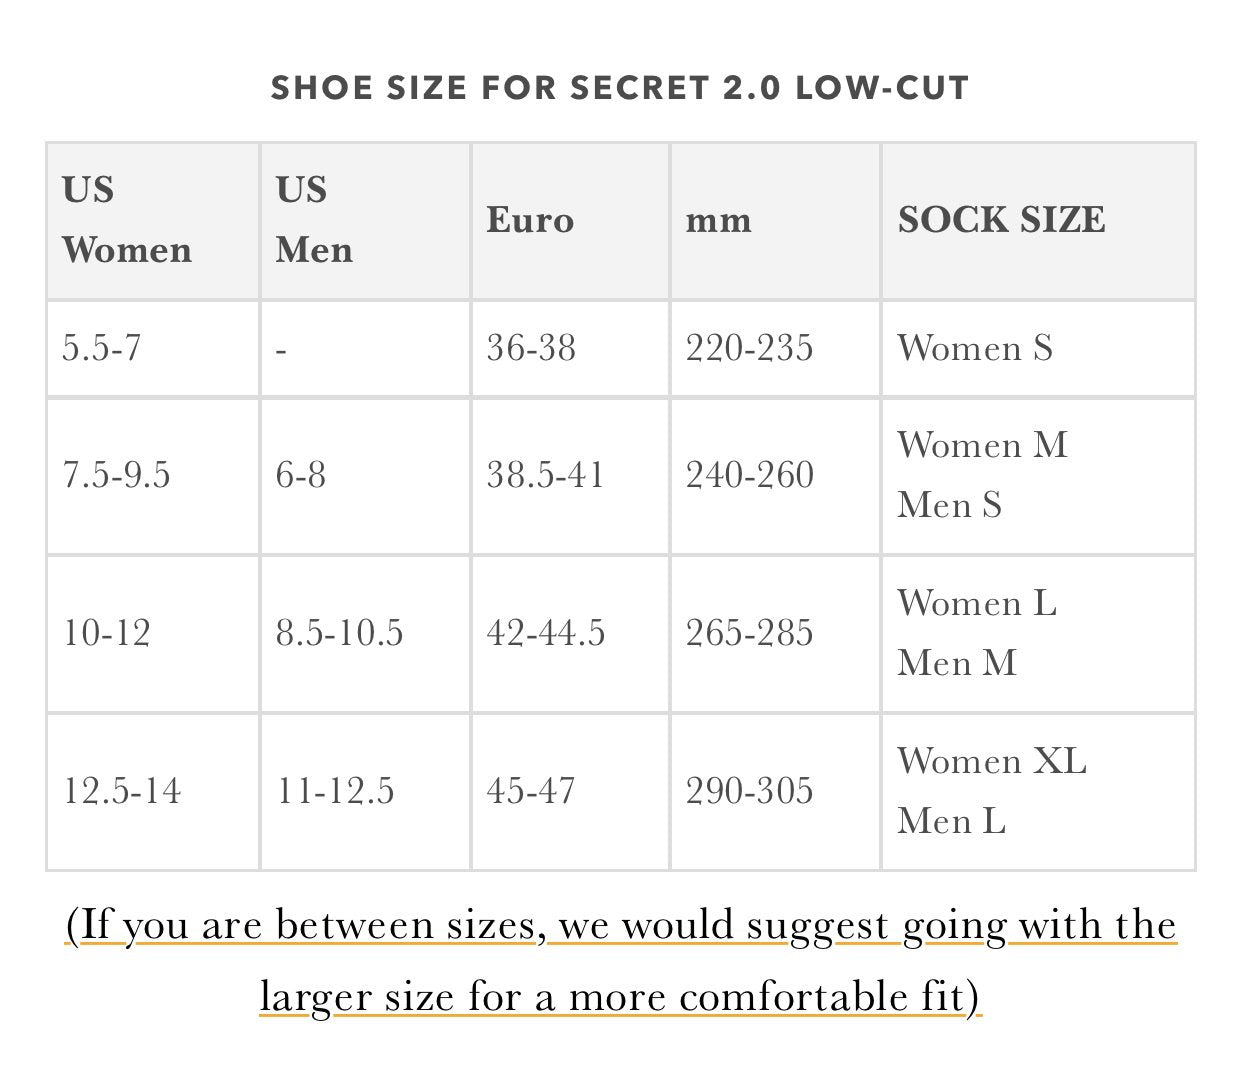Click the 36-38 Euro size cell

(x=531, y=348)
